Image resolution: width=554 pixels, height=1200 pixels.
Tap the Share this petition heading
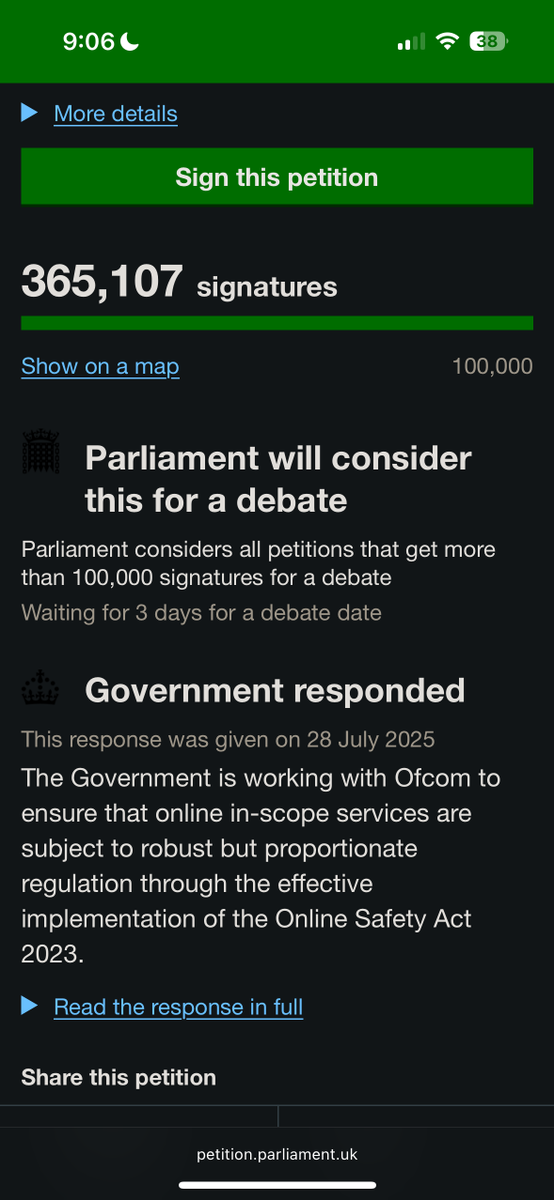pyautogui.click(x=119, y=1077)
